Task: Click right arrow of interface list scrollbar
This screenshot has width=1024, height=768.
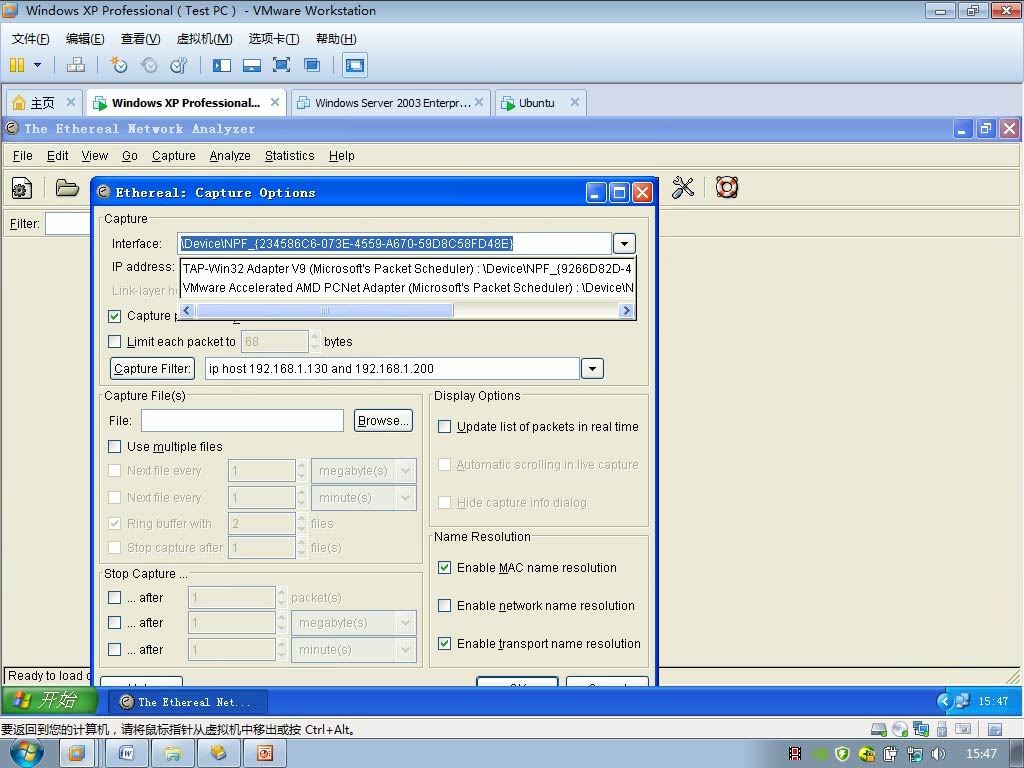Action: pyautogui.click(x=626, y=311)
